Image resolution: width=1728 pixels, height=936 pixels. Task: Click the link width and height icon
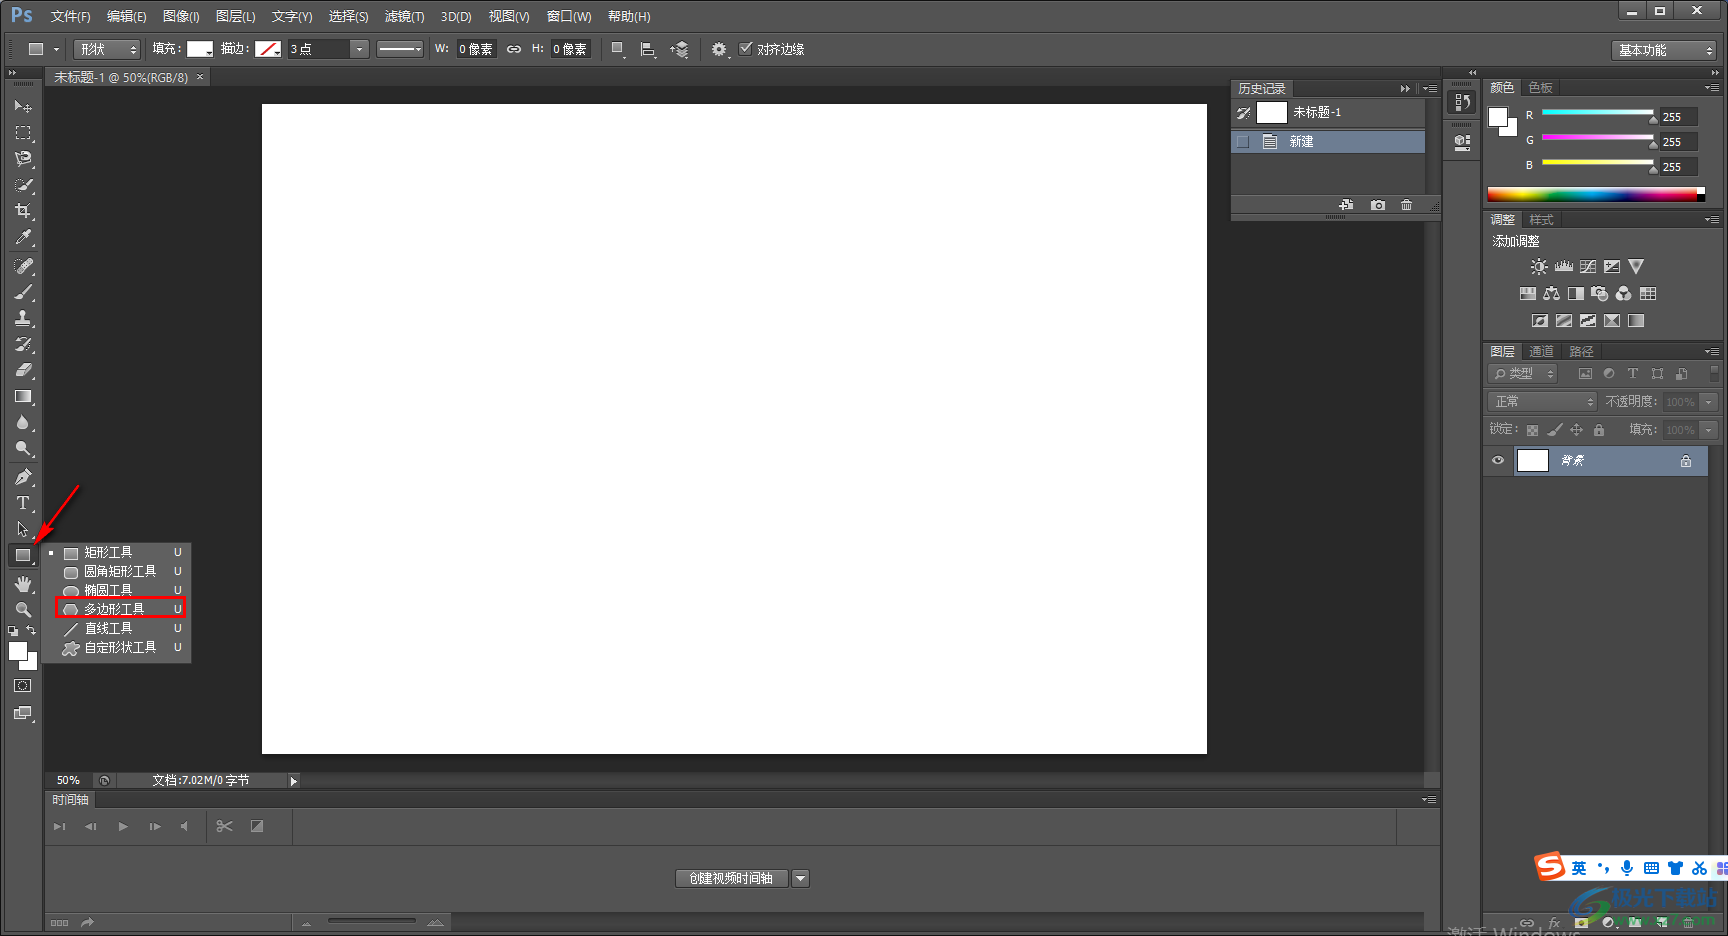514,49
